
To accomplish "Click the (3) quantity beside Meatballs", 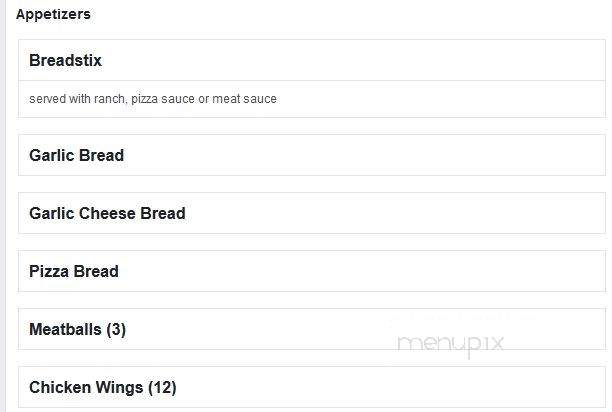I will tap(116, 330).
